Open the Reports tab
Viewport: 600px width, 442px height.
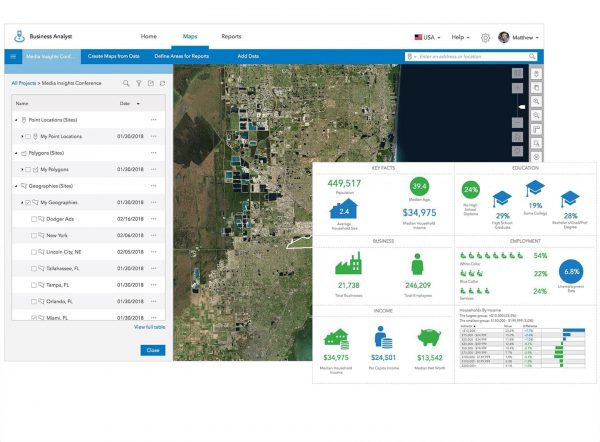[x=231, y=36]
